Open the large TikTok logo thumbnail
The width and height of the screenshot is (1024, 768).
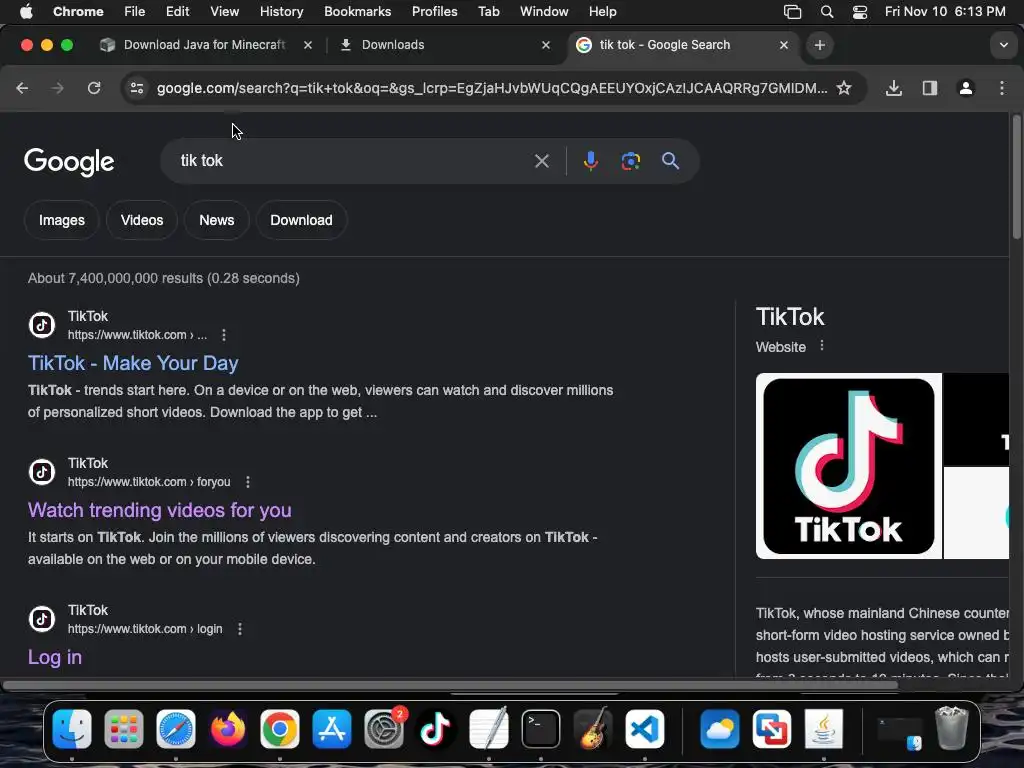click(848, 466)
